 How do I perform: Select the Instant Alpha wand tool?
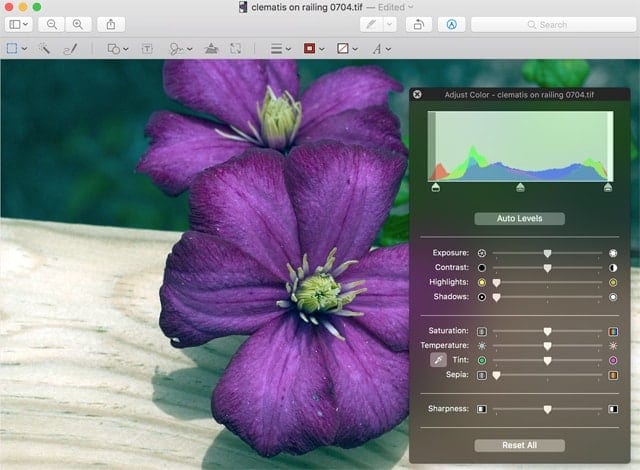pos(44,48)
